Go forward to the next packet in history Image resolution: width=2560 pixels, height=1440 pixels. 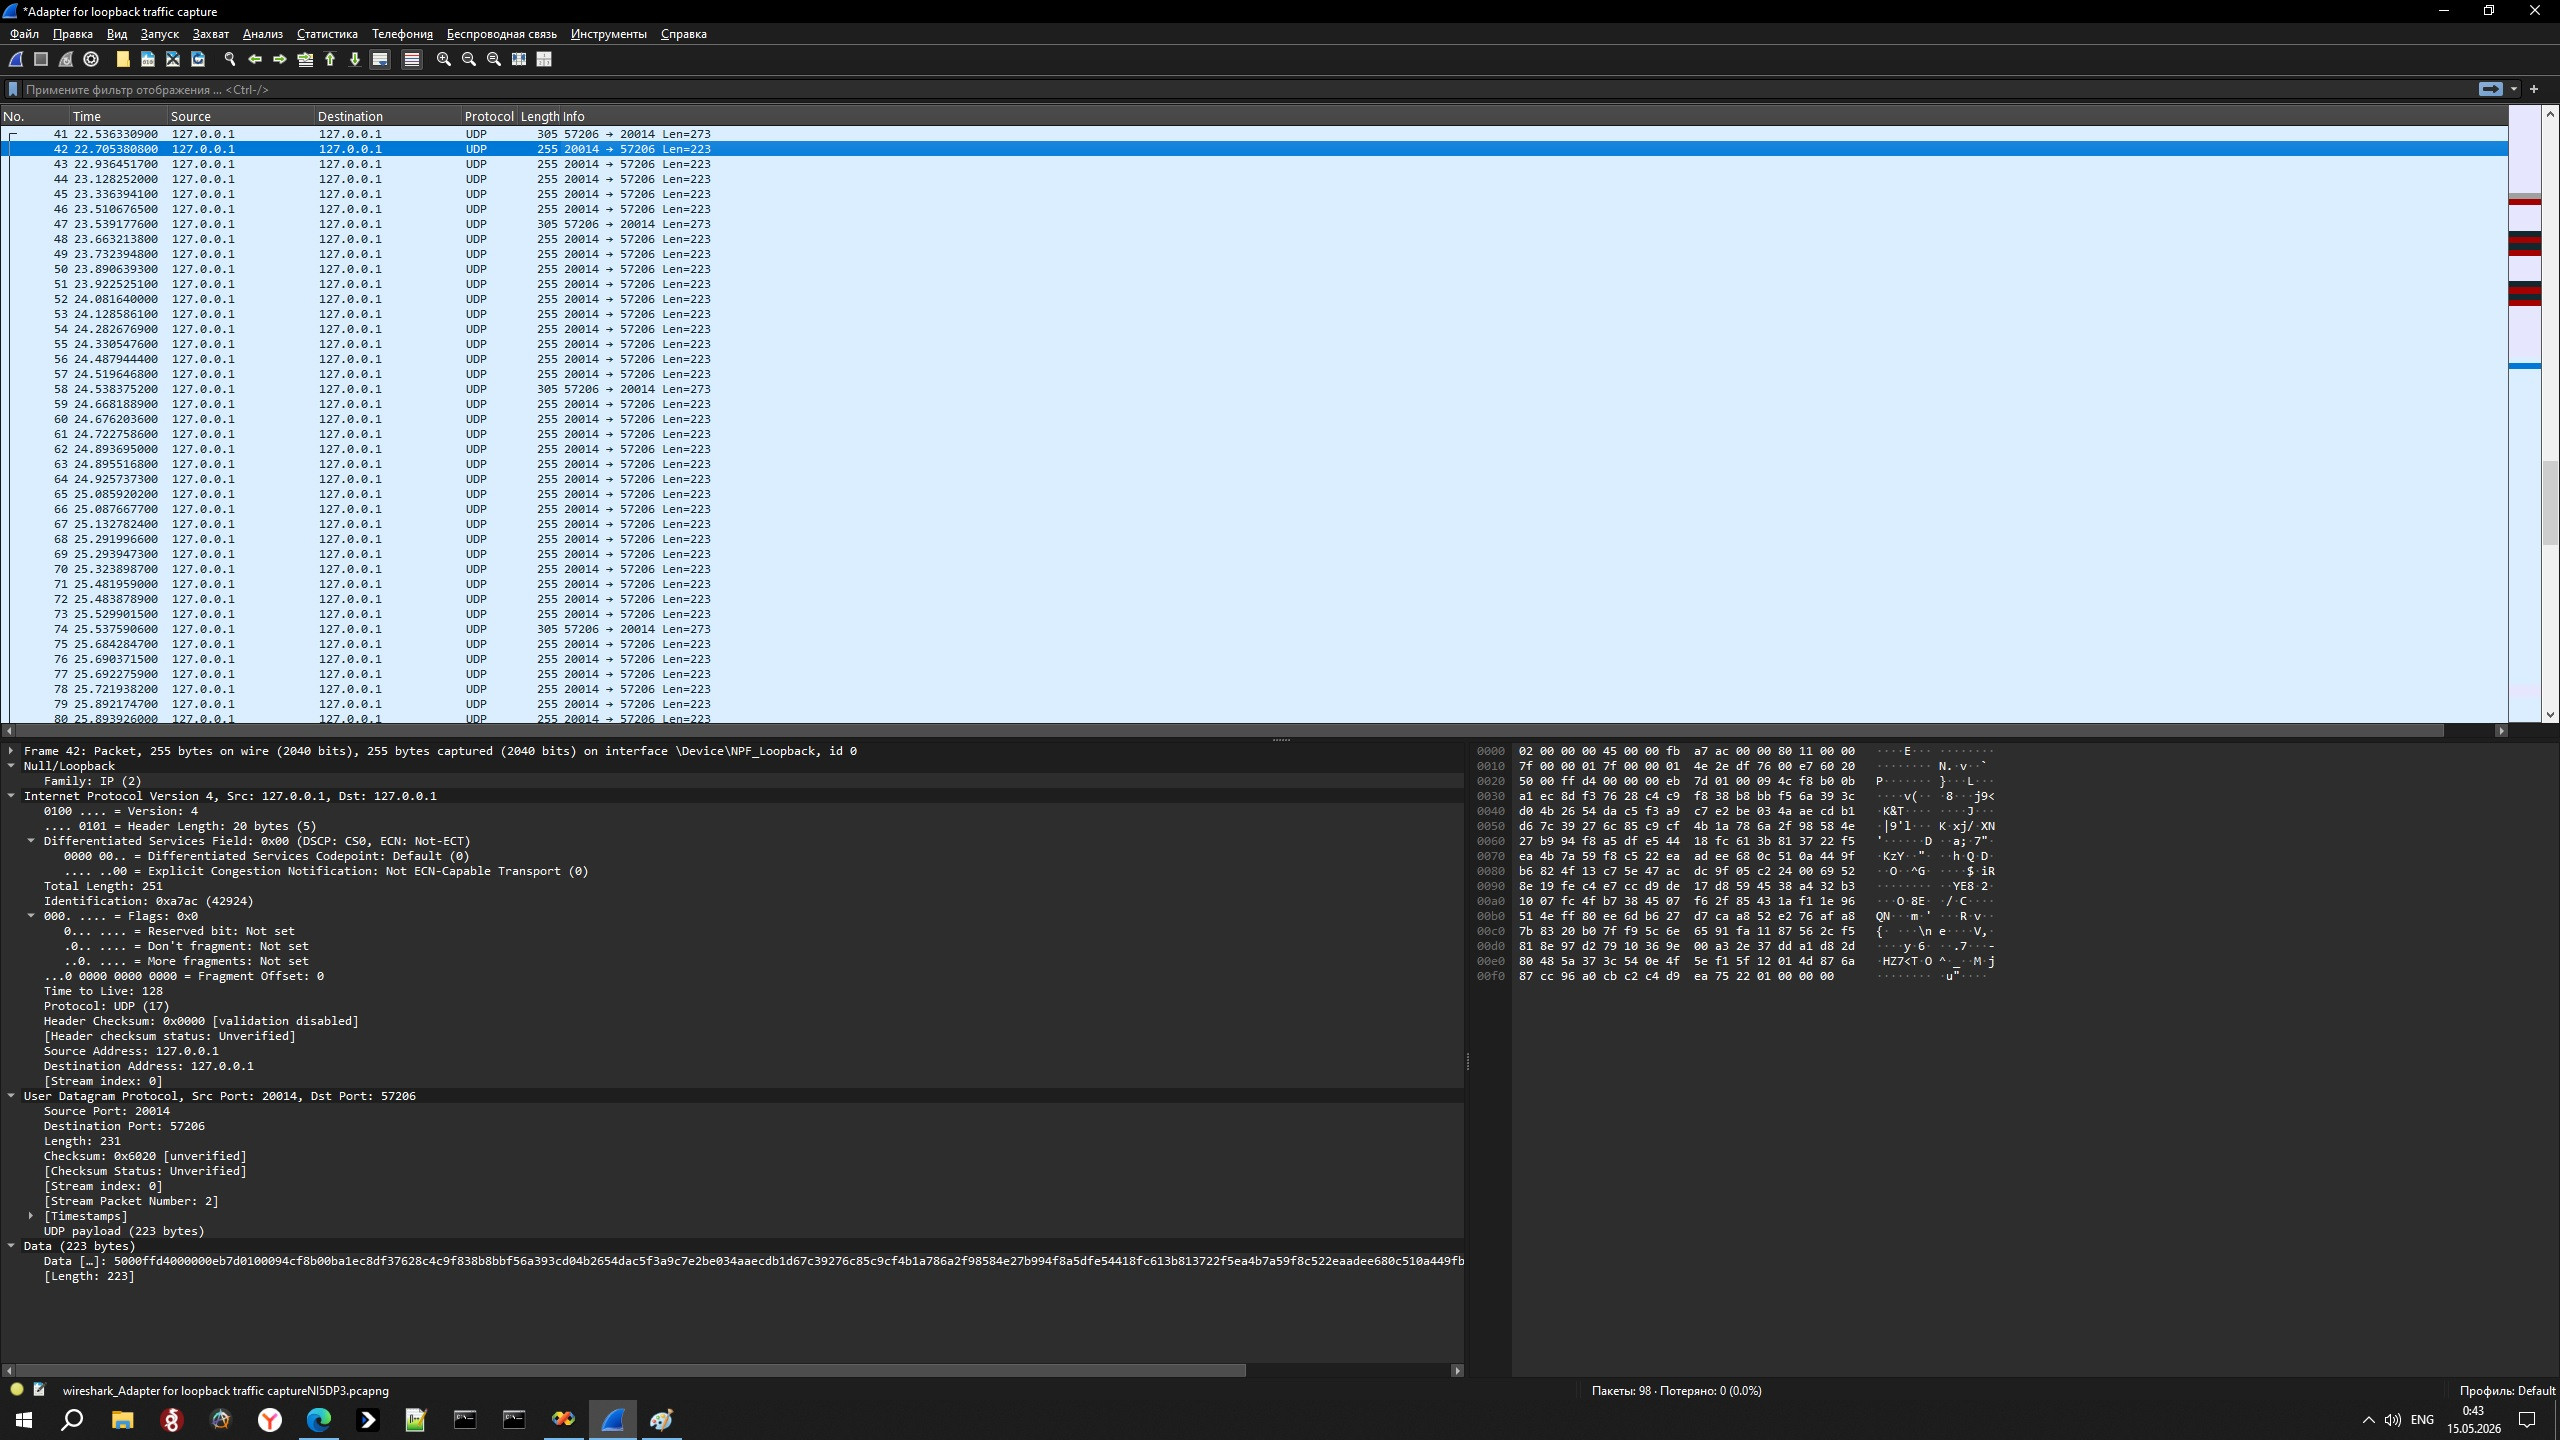tap(280, 59)
